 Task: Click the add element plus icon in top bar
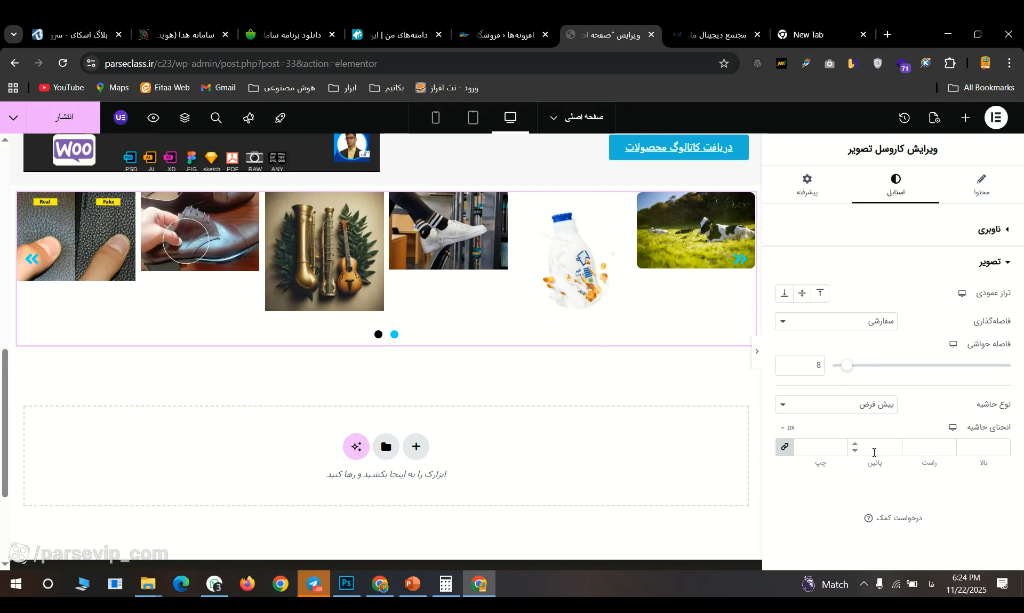tap(965, 118)
